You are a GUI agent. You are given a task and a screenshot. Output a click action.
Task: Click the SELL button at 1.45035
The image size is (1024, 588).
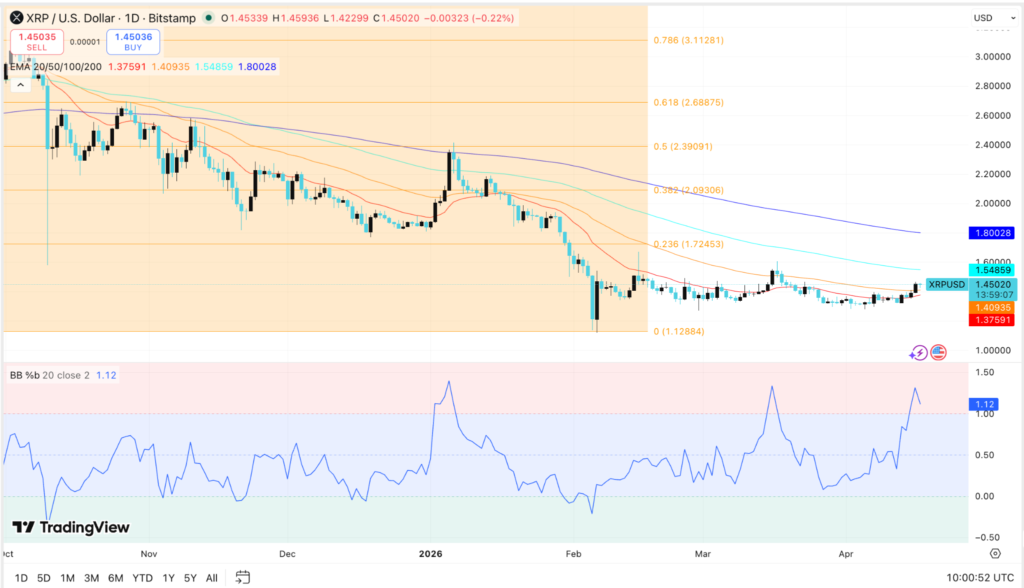pos(36,41)
